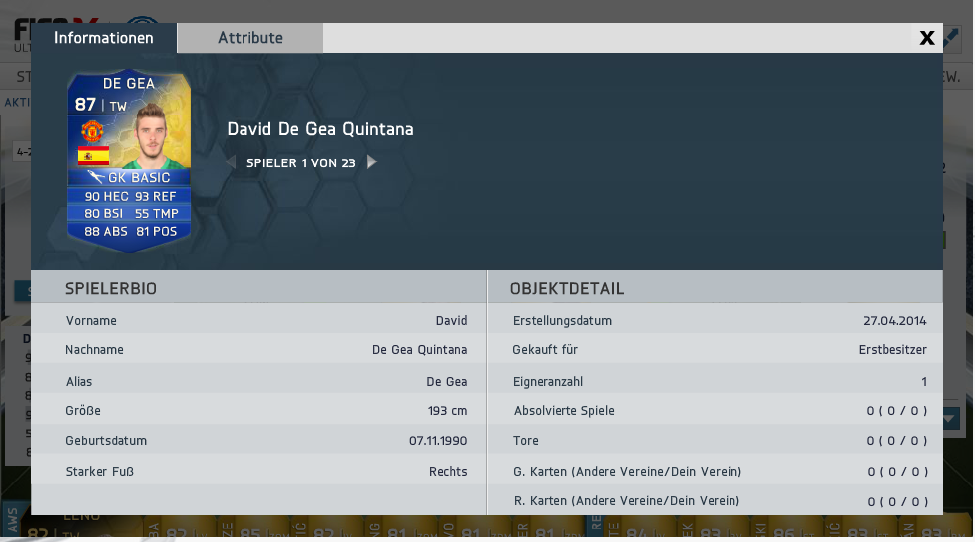
Task: Close the player info dialog with X
Action: click(926, 38)
